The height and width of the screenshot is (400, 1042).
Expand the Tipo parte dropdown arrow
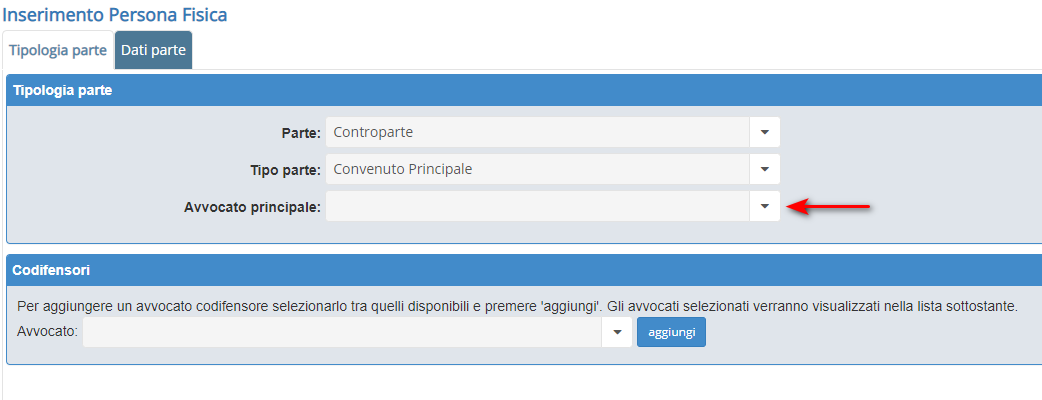click(x=764, y=169)
